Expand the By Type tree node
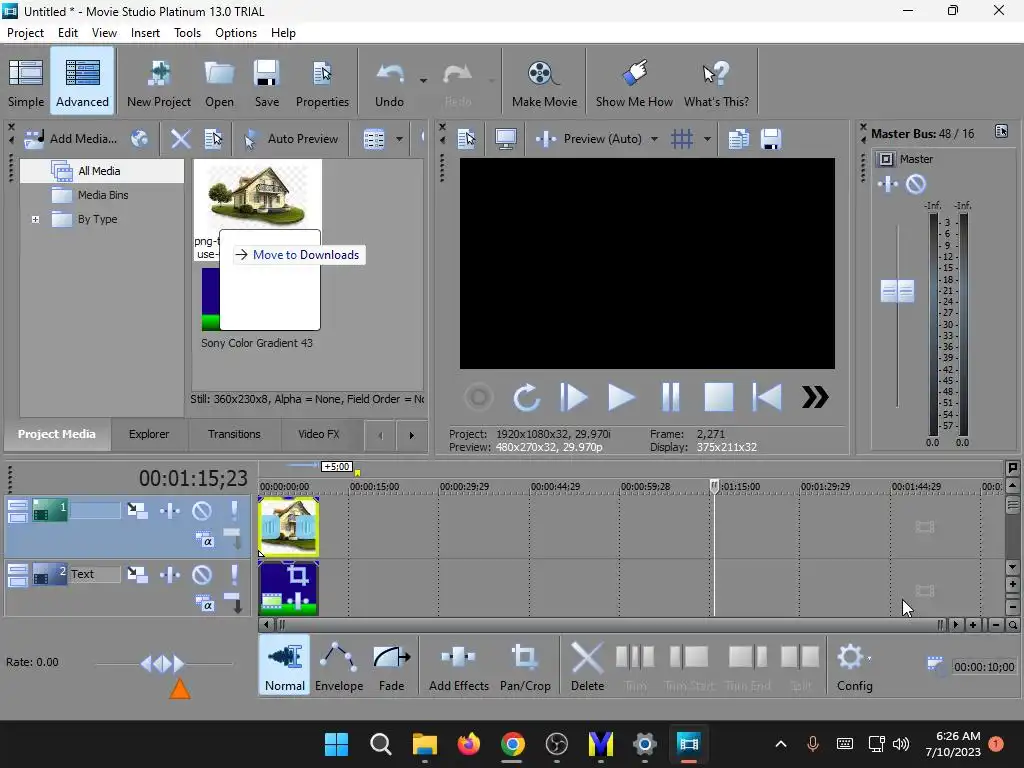 [x=35, y=219]
